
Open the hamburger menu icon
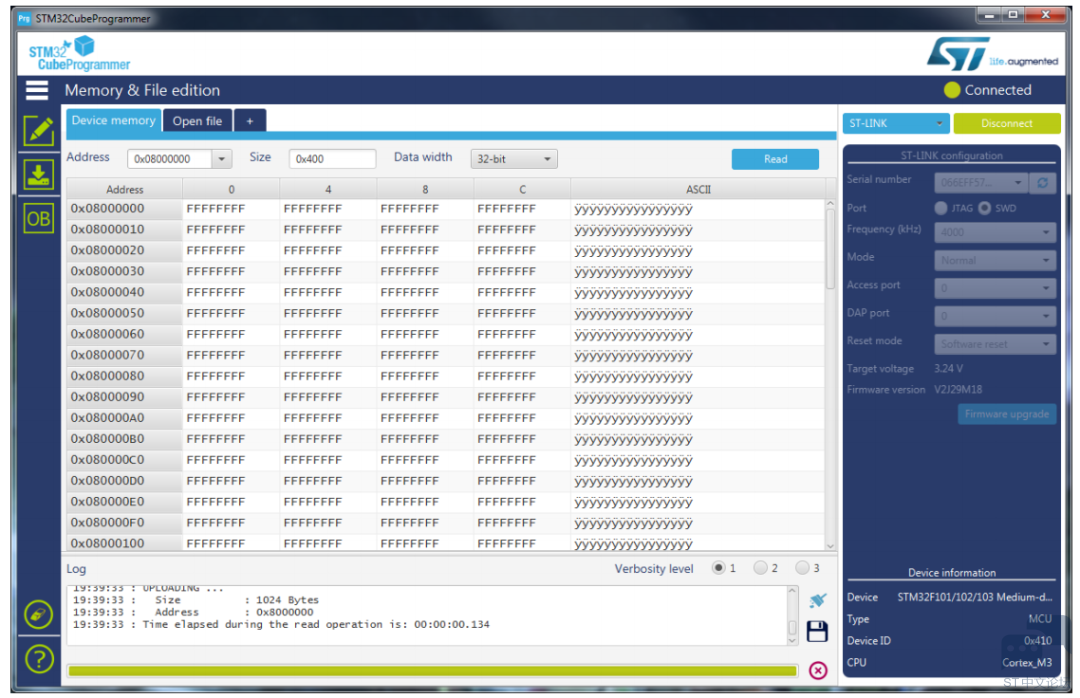coord(37,90)
